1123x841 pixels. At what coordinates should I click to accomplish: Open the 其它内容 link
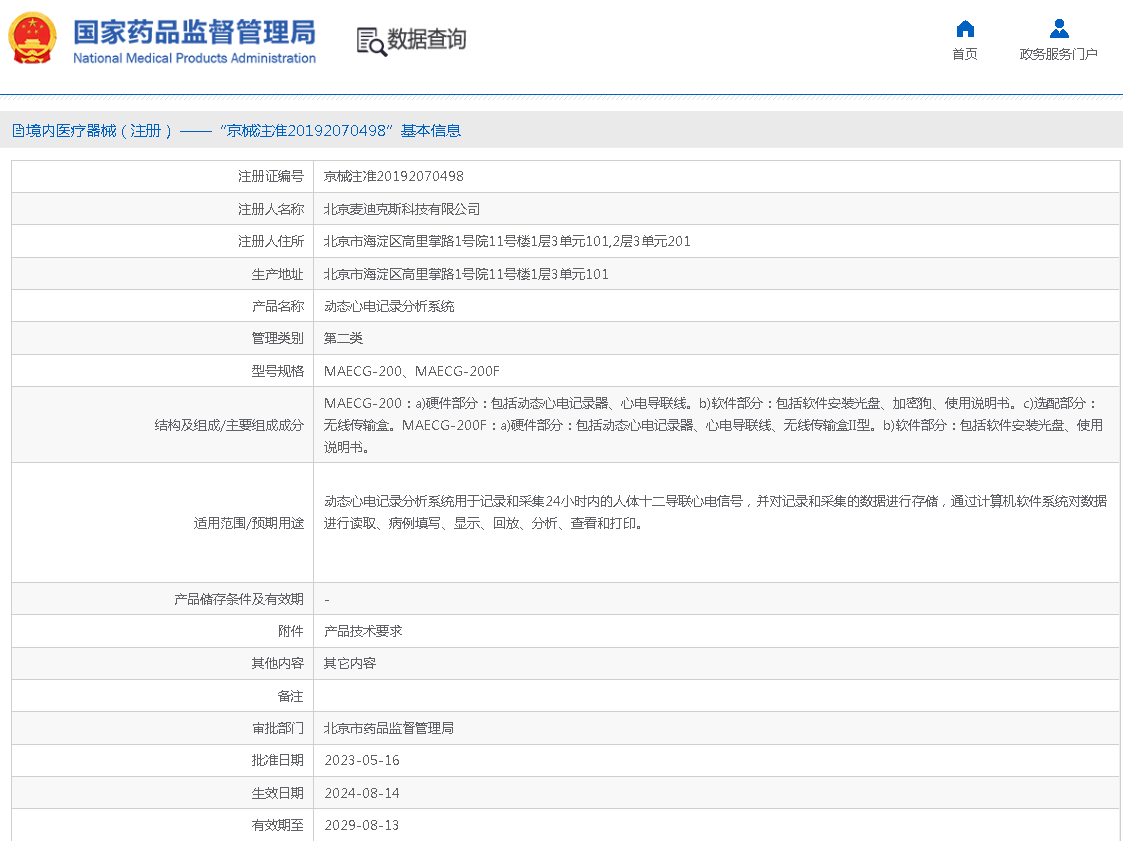(350, 663)
